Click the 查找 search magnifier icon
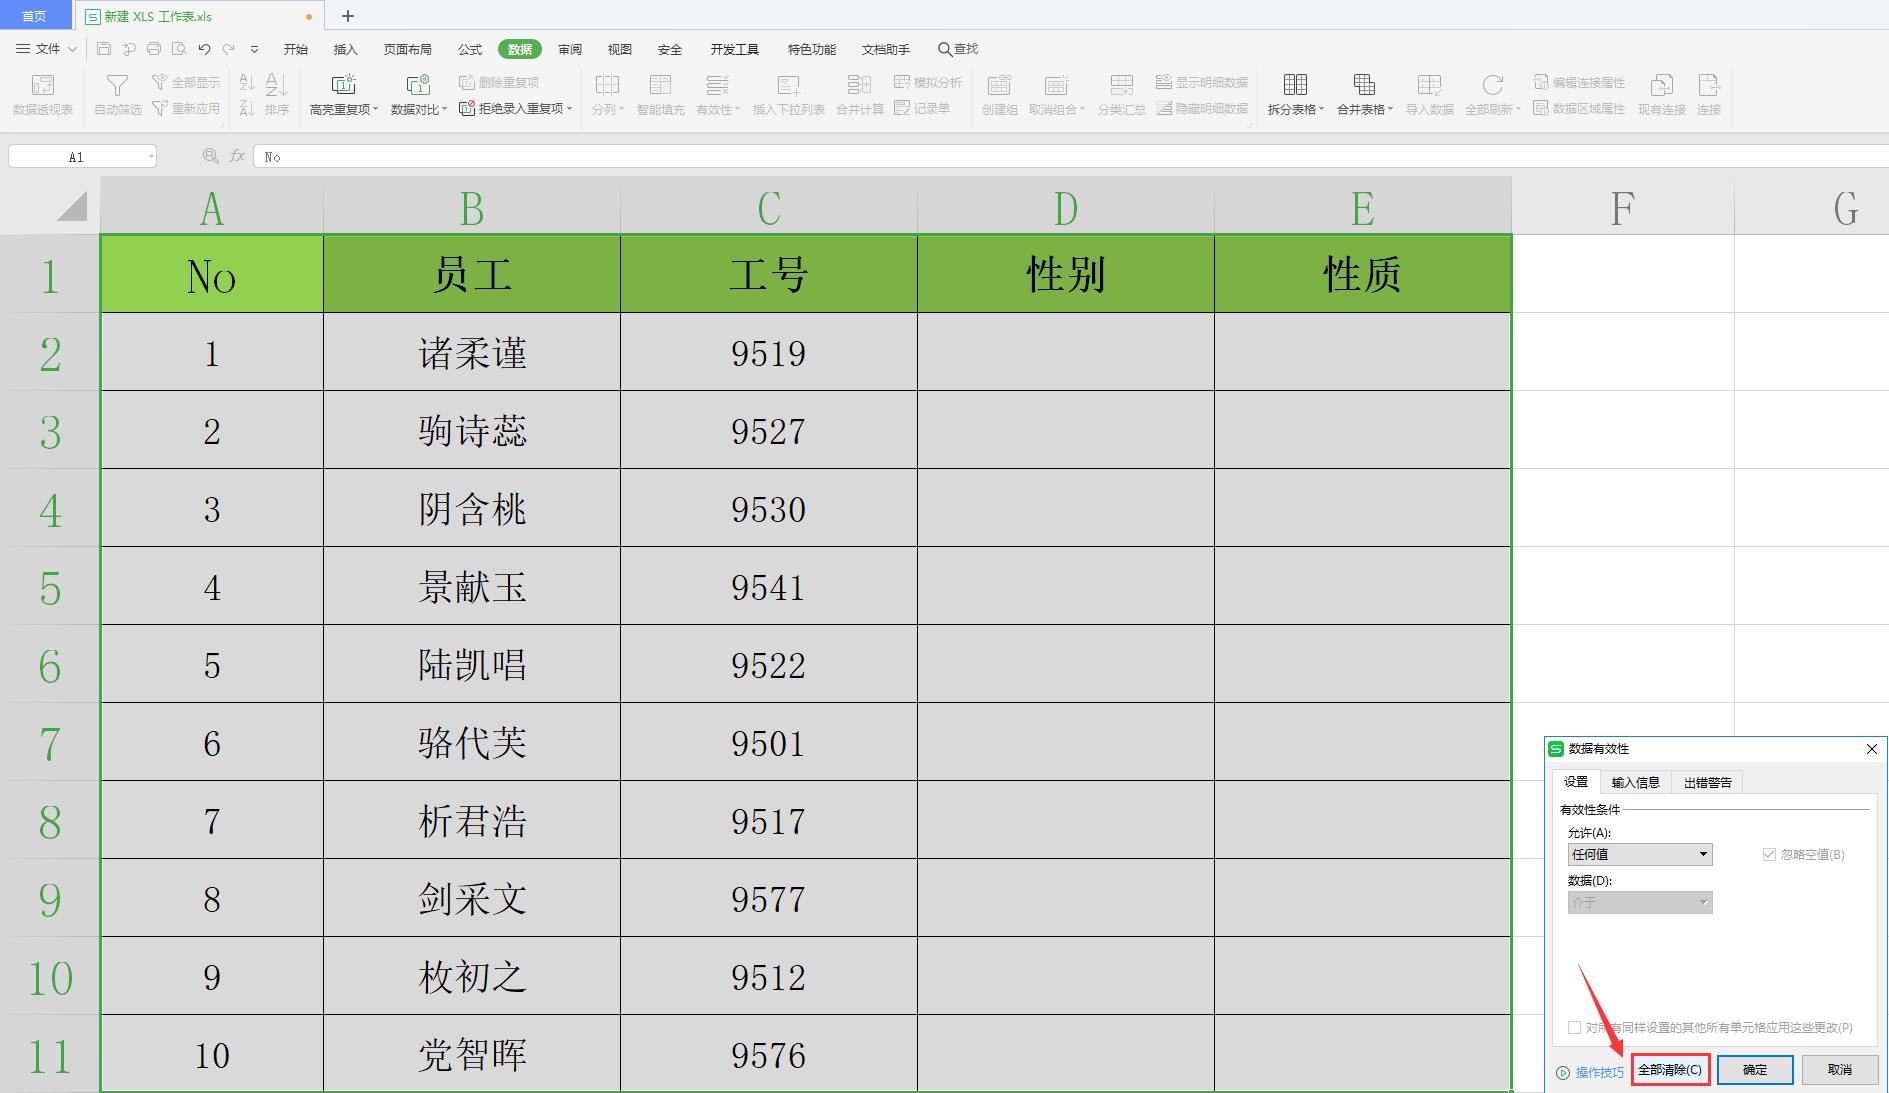Viewport: 1889px width, 1093px height. coord(944,49)
